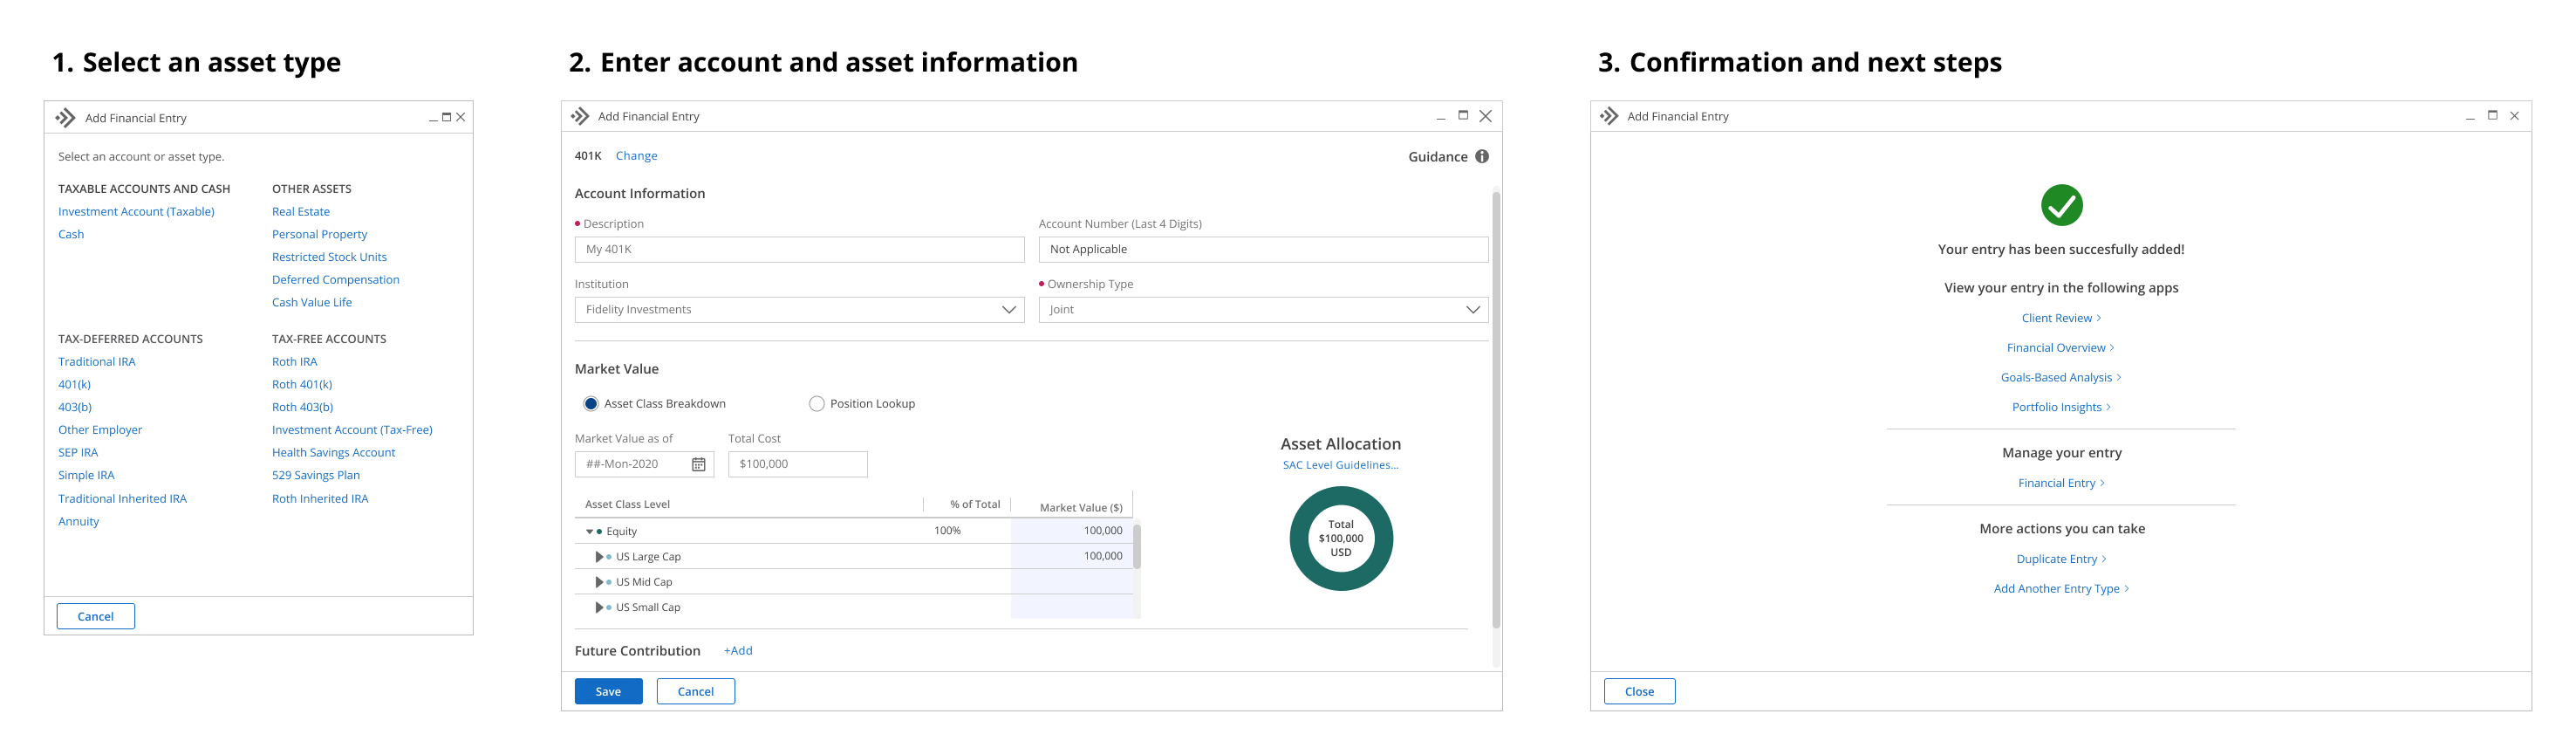Maximize the step 2 Add Financial Entry window
The width and height of the screenshot is (2576, 755).
click(x=1463, y=115)
